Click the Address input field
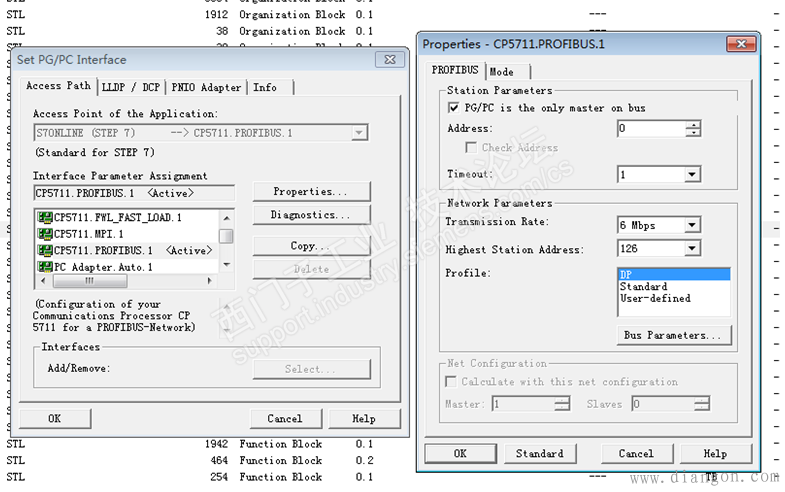Image resolution: width=785 pixels, height=492 pixels. pos(651,129)
